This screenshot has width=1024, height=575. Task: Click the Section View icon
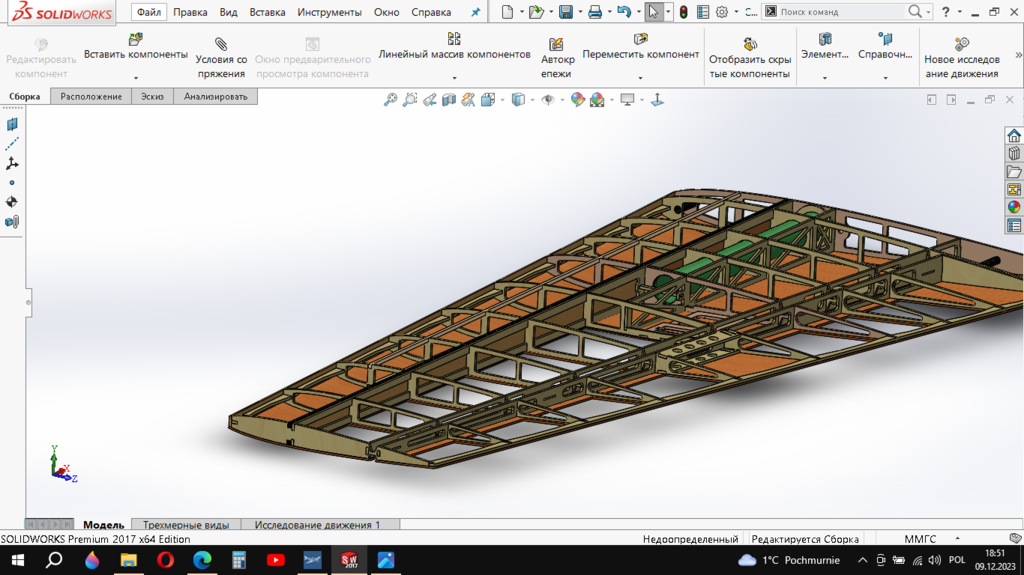(449, 99)
